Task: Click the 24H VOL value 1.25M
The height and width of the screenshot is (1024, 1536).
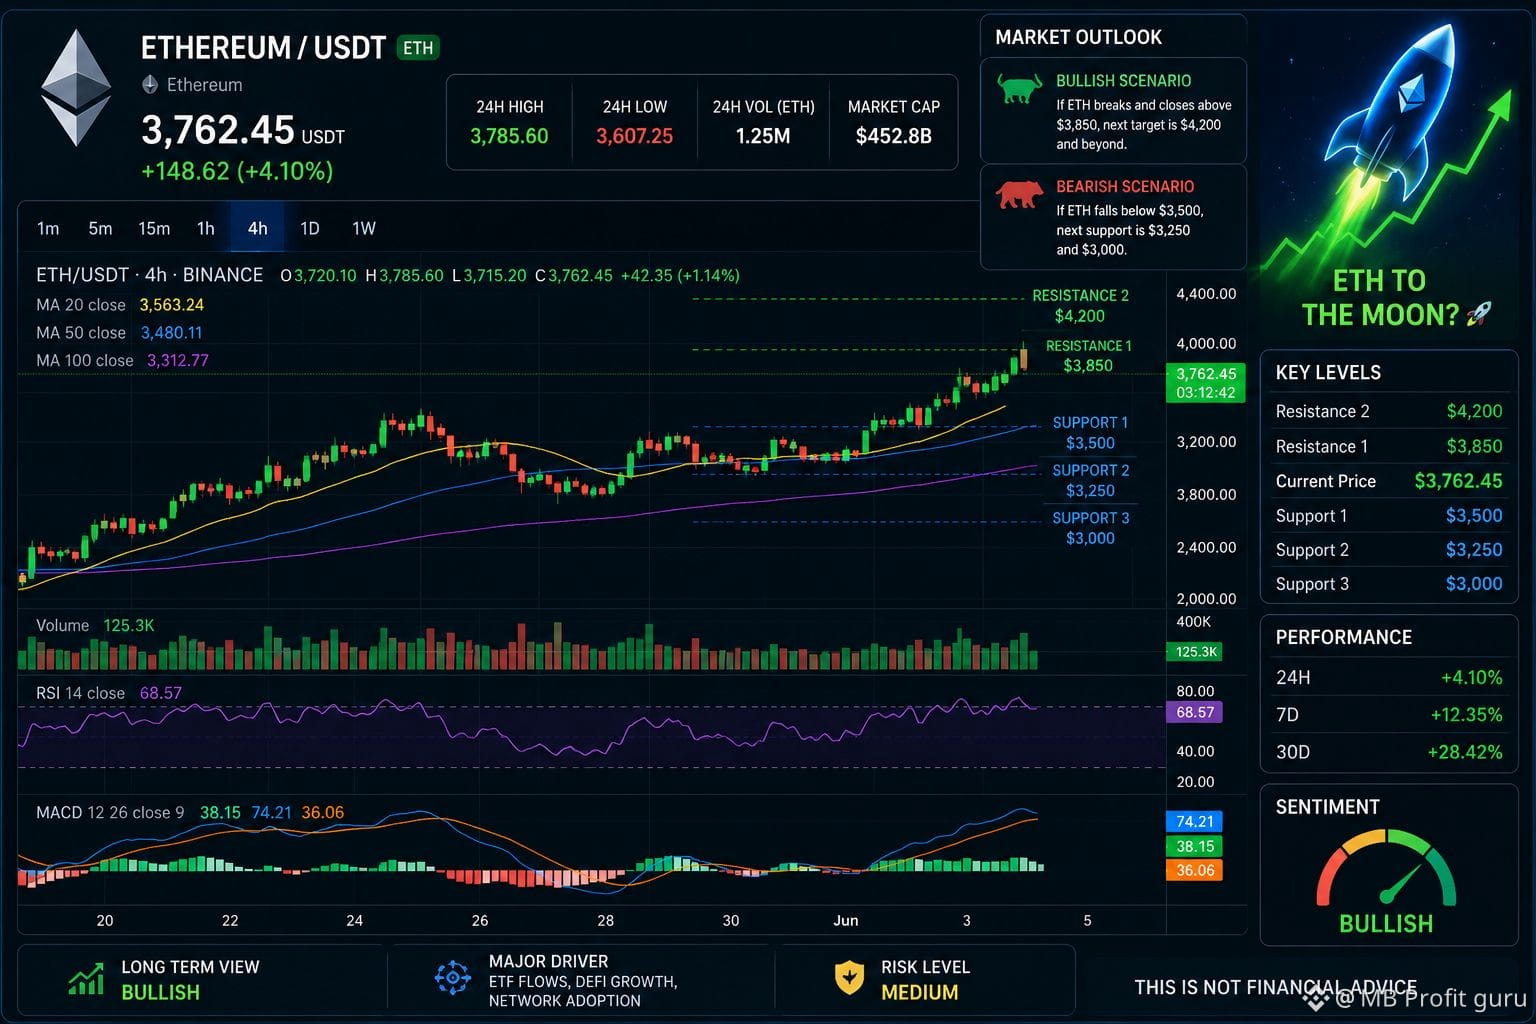Action: (x=763, y=136)
